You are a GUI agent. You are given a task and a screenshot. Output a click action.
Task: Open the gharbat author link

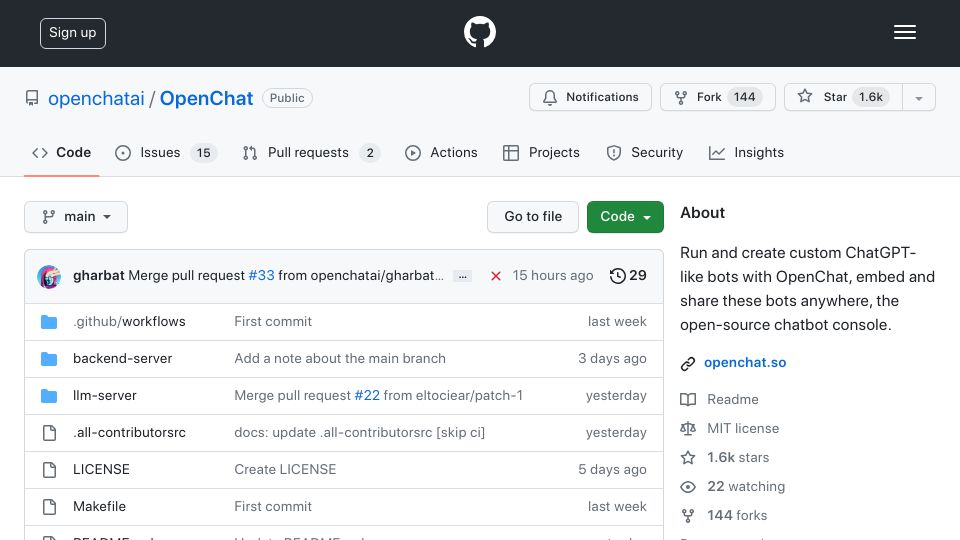point(99,276)
